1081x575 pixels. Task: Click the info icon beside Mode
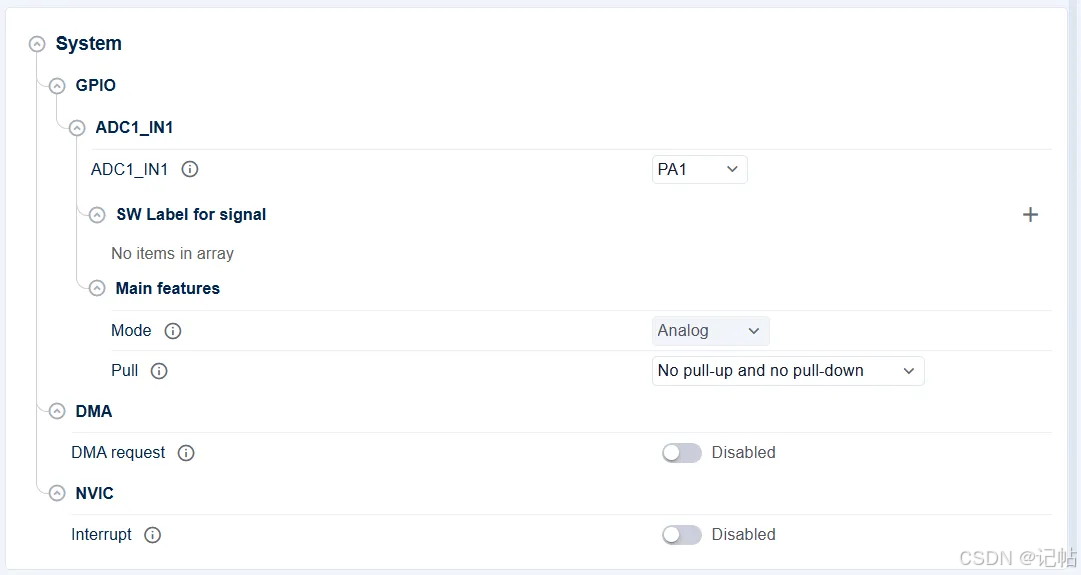[x=172, y=331]
